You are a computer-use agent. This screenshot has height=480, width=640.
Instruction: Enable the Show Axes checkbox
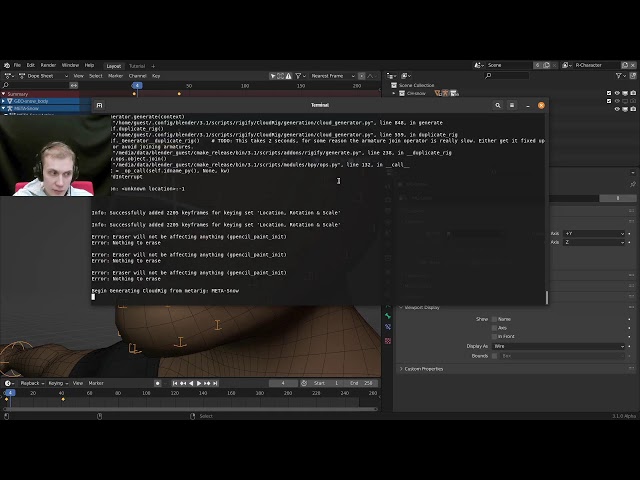[494, 328]
